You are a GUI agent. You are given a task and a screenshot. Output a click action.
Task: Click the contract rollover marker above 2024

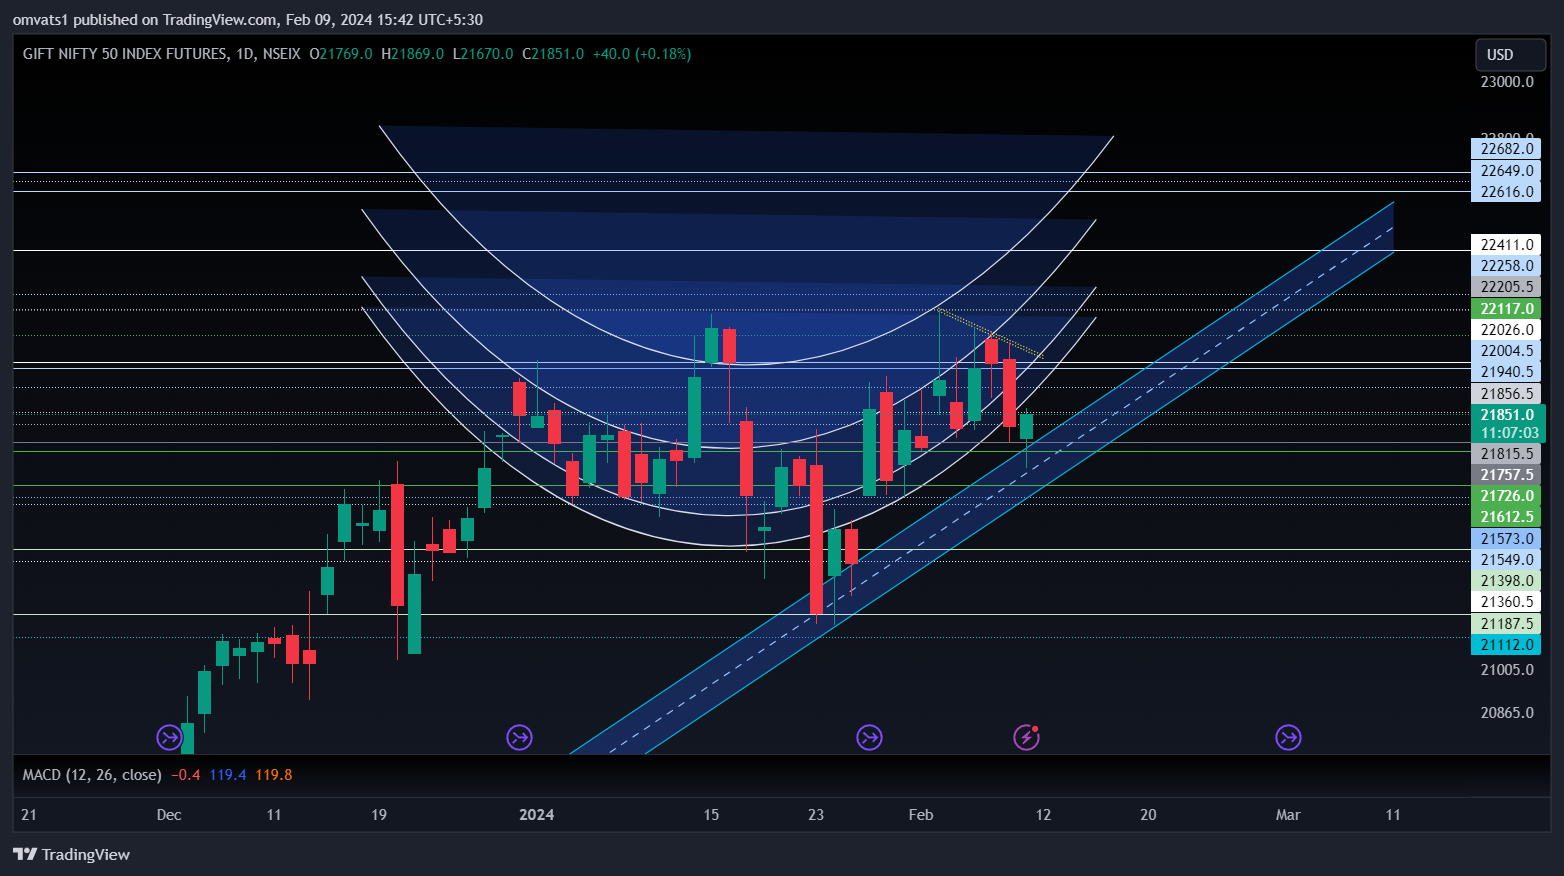(x=519, y=738)
